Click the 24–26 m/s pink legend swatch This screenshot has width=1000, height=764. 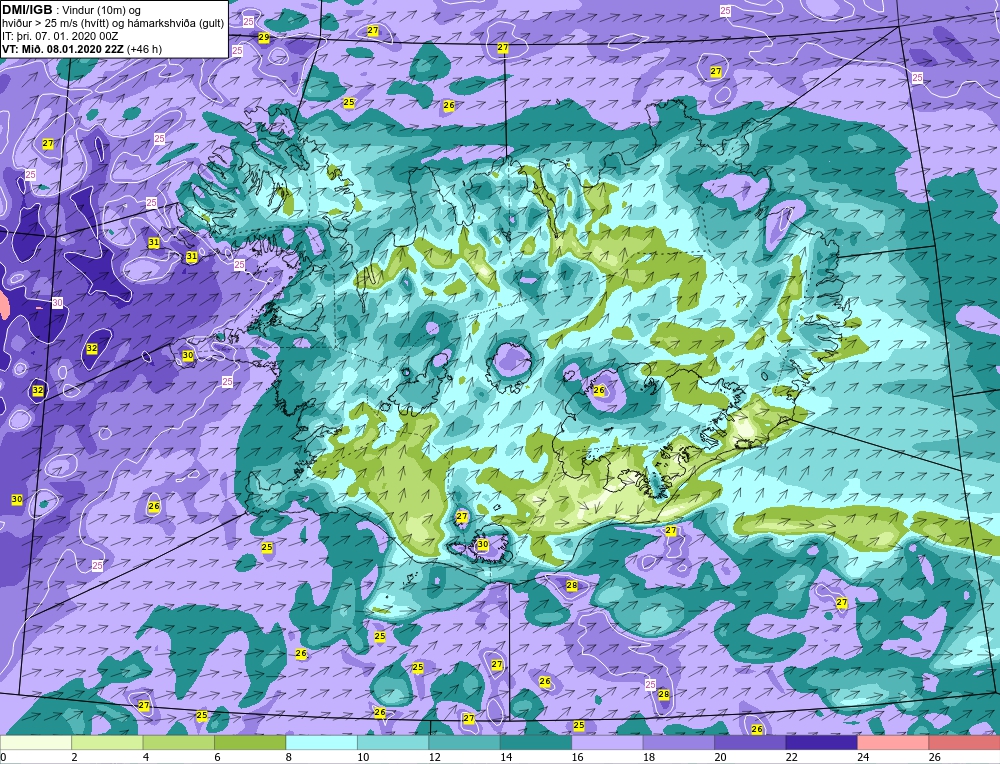893,742
